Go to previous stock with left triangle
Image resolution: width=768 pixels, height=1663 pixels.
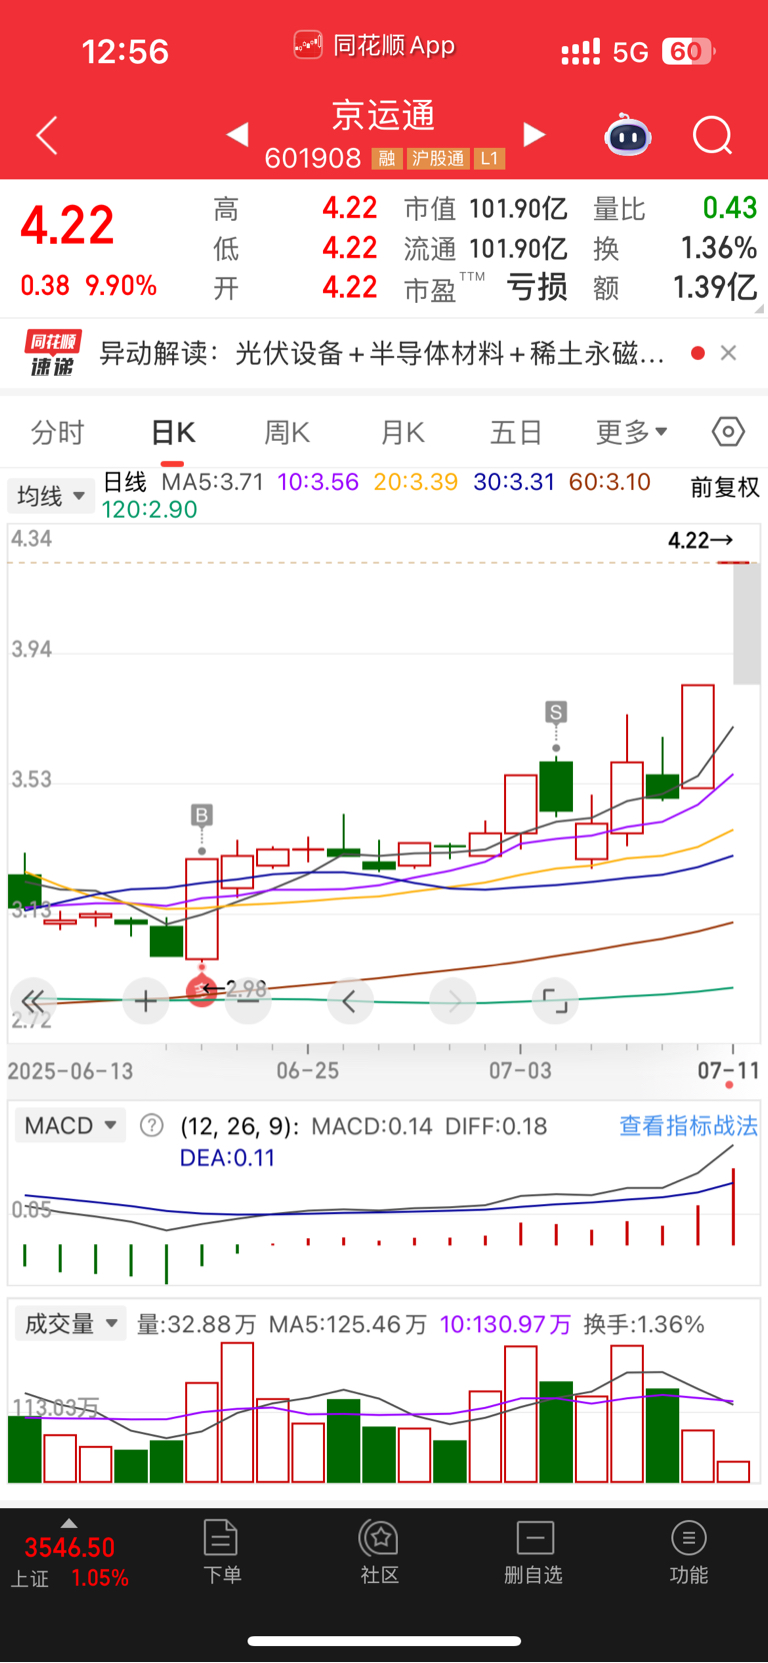237,134
